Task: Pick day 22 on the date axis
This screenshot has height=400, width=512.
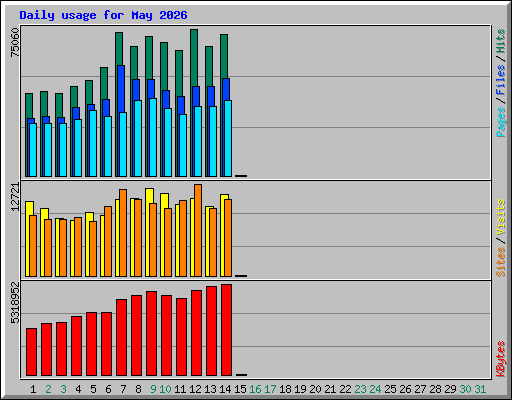Action: pyautogui.click(x=345, y=389)
